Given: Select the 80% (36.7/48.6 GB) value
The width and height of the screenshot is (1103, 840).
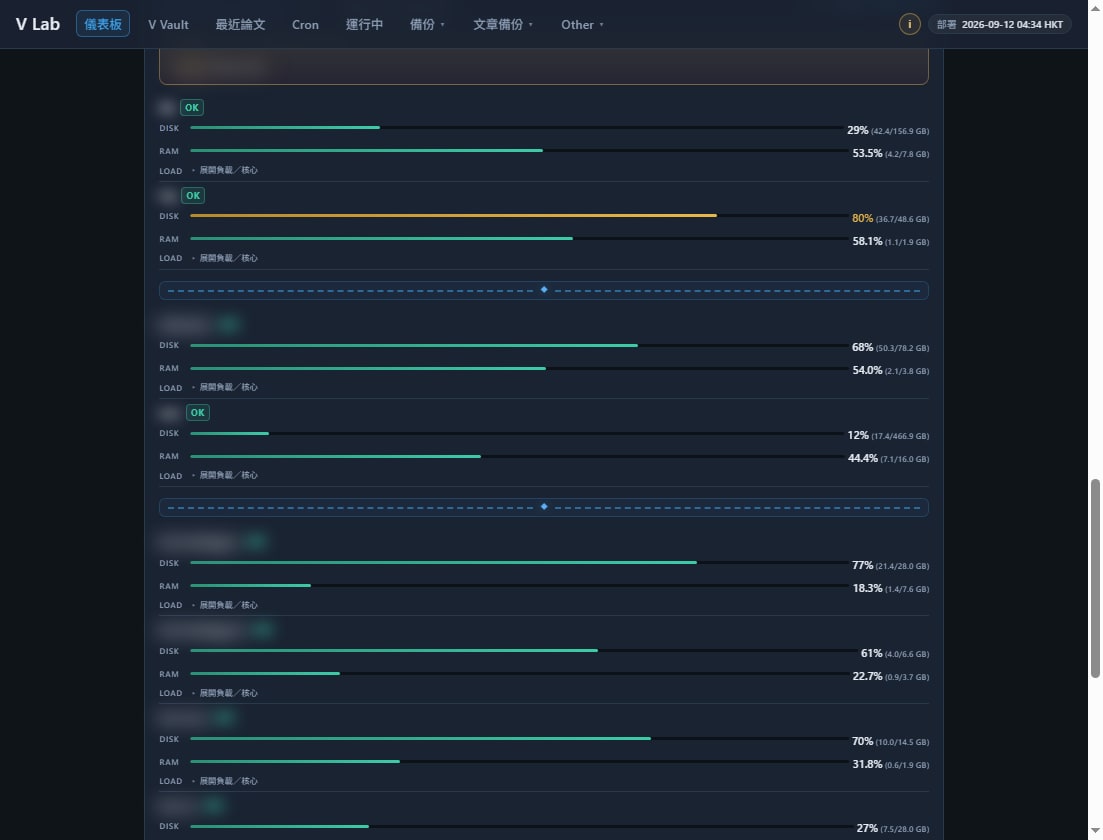Looking at the screenshot, I should [x=891, y=219].
